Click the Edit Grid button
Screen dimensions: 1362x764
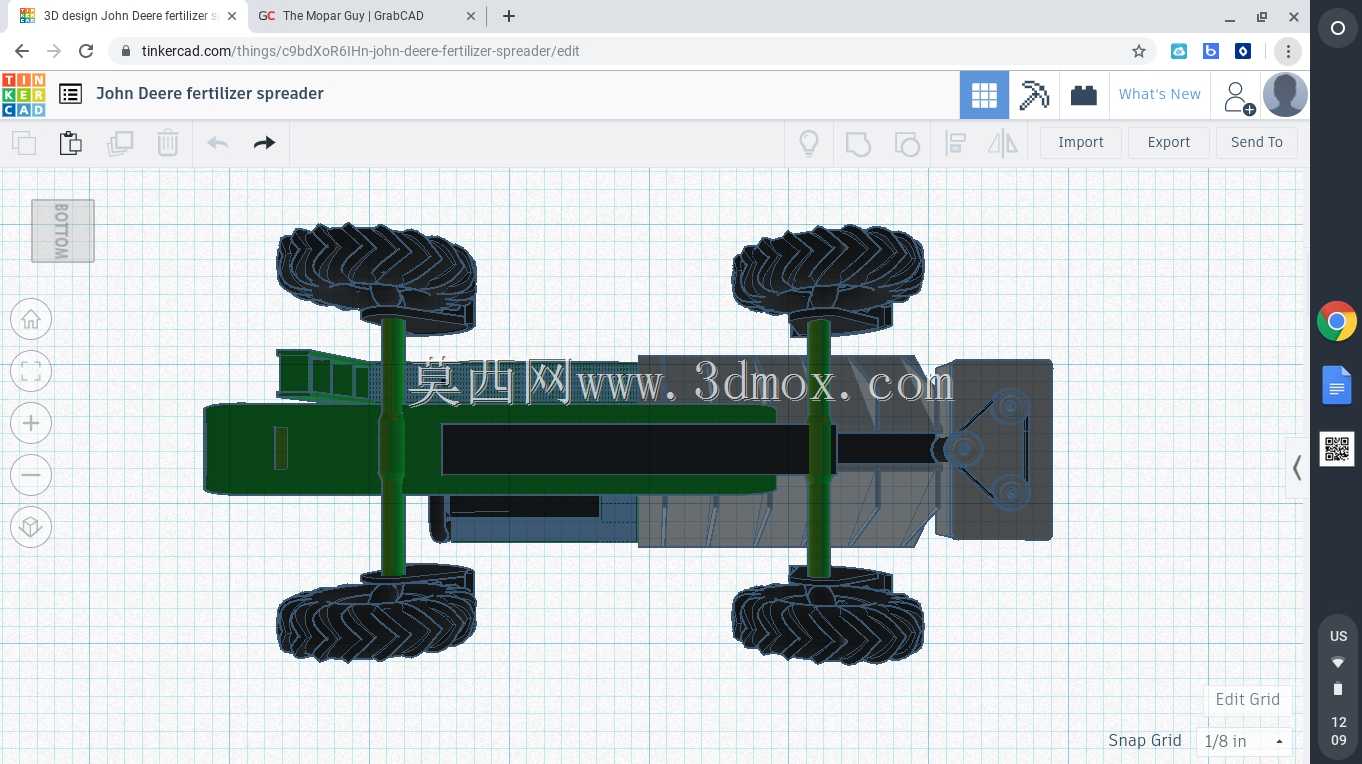[x=1248, y=699]
